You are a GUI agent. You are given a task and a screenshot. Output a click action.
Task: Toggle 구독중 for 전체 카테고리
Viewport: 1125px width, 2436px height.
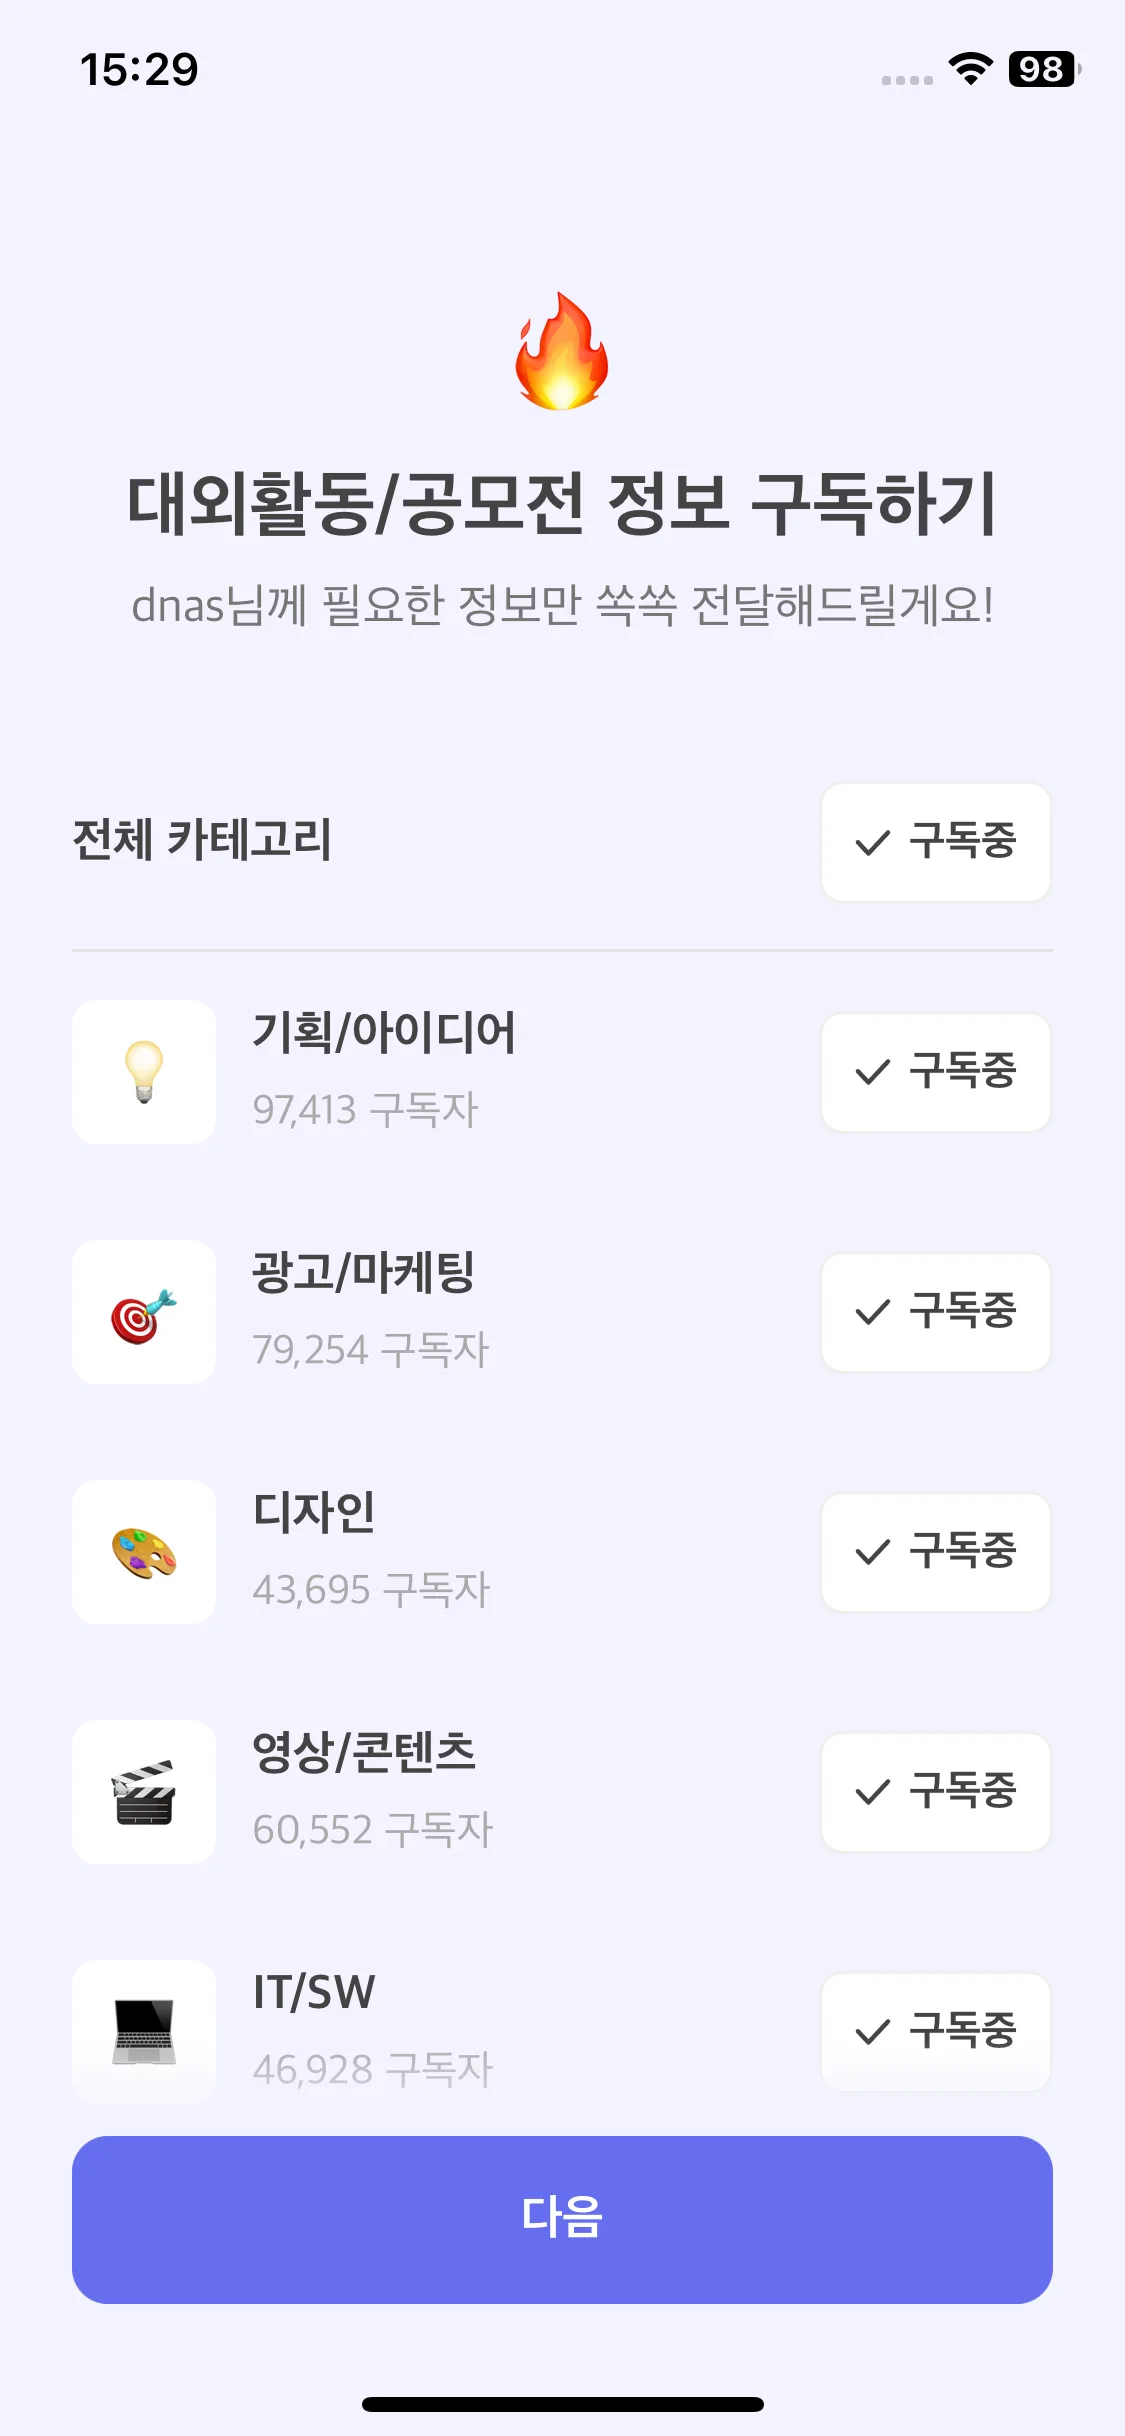[x=936, y=842]
